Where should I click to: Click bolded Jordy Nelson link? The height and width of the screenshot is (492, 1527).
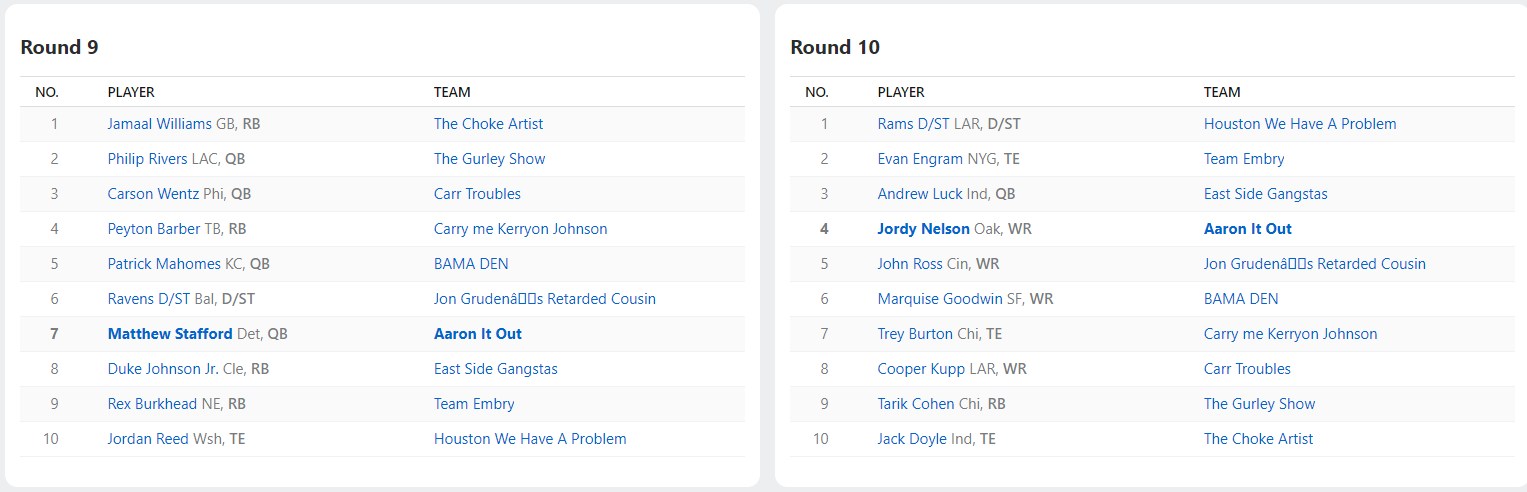923,229
